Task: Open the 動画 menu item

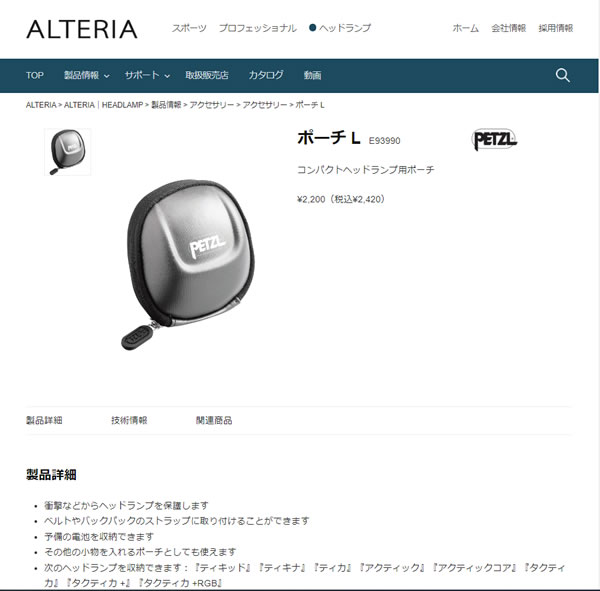Action: pyautogui.click(x=313, y=75)
